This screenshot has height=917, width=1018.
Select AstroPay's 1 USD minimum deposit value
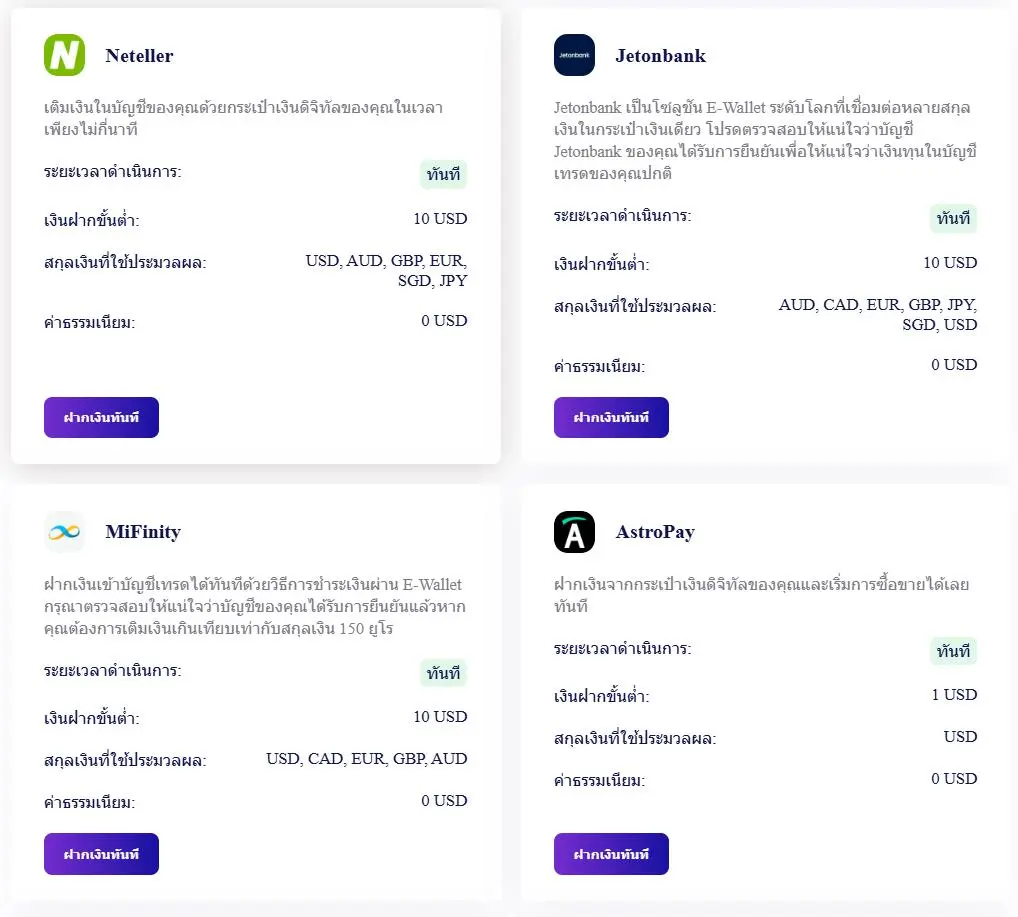(x=954, y=694)
